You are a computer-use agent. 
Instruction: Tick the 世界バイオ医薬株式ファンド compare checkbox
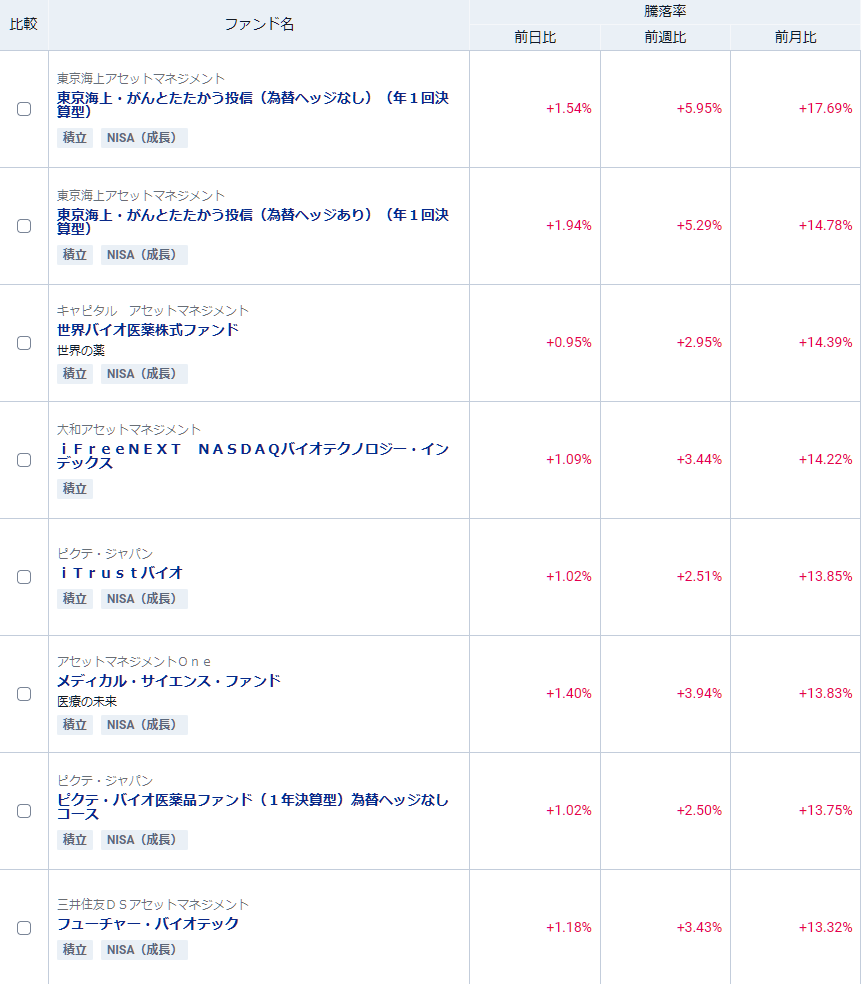pos(24,343)
